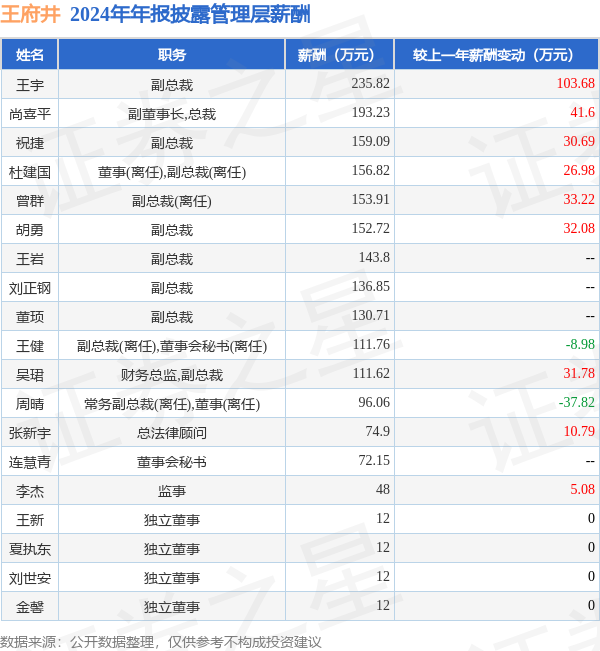Click the data source note 数据来源
Image resolution: width=600 pixels, height=651 pixels.
coord(161,642)
